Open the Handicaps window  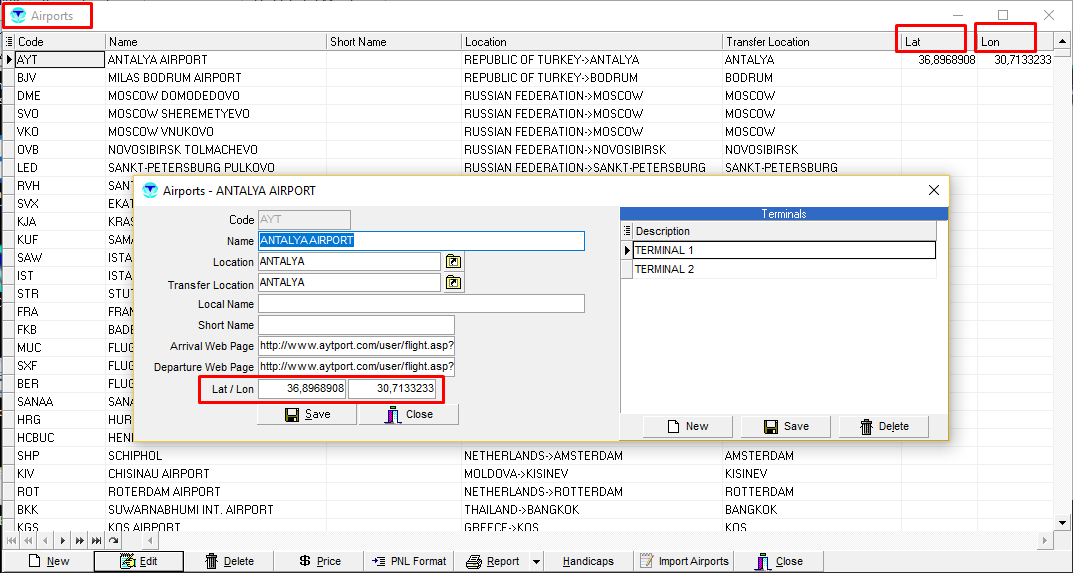(x=588, y=561)
